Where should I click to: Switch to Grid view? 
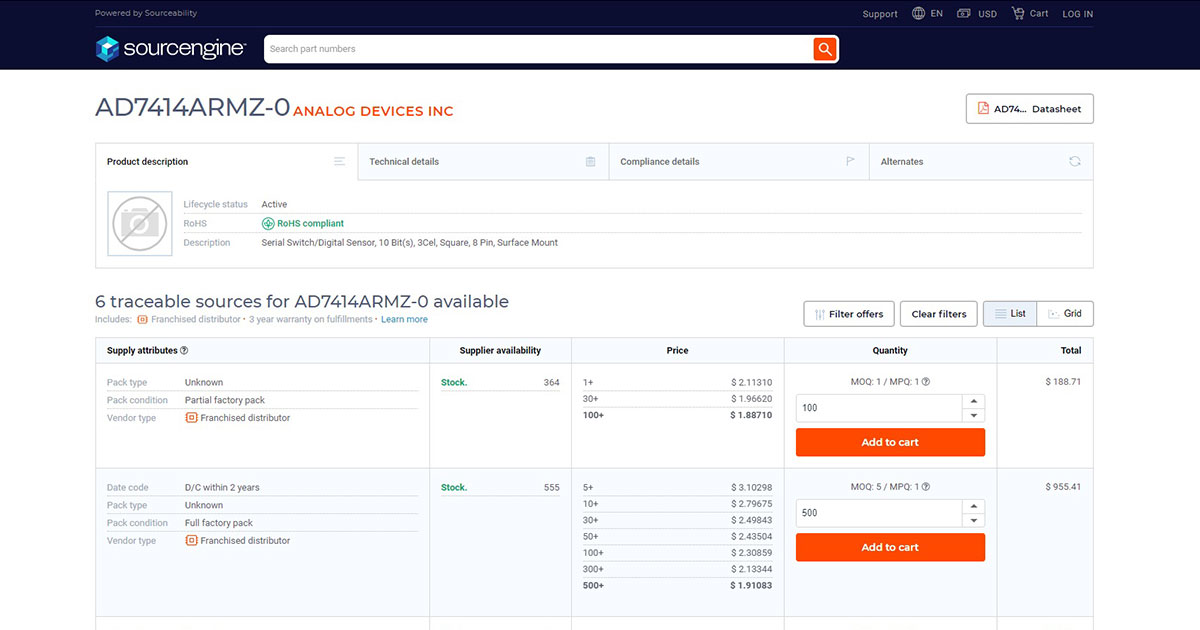1065,314
